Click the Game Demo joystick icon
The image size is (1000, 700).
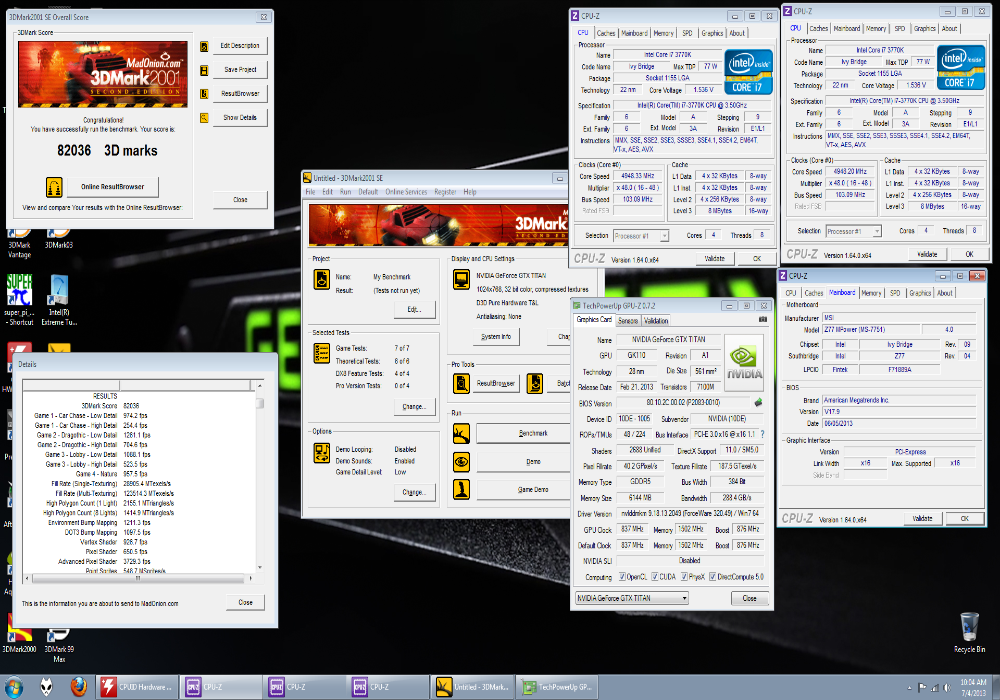[x=461, y=490]
